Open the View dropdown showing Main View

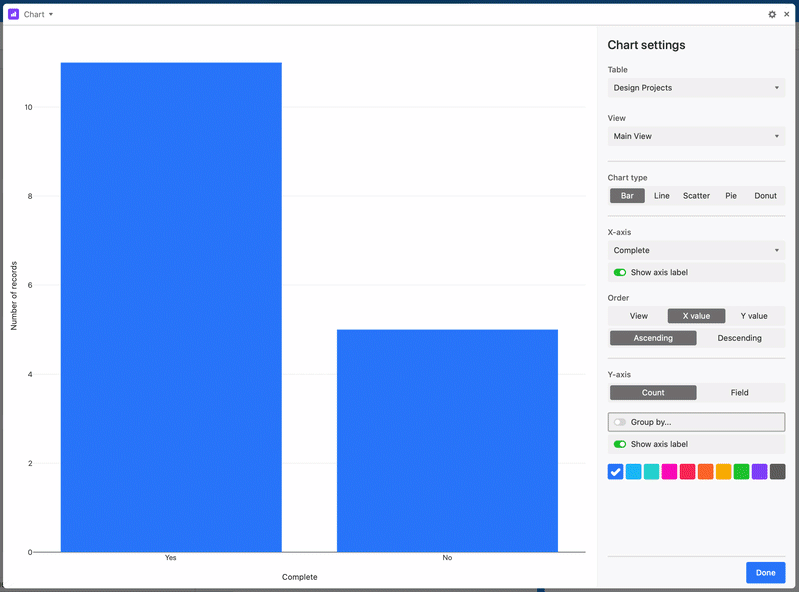[696, 136]
